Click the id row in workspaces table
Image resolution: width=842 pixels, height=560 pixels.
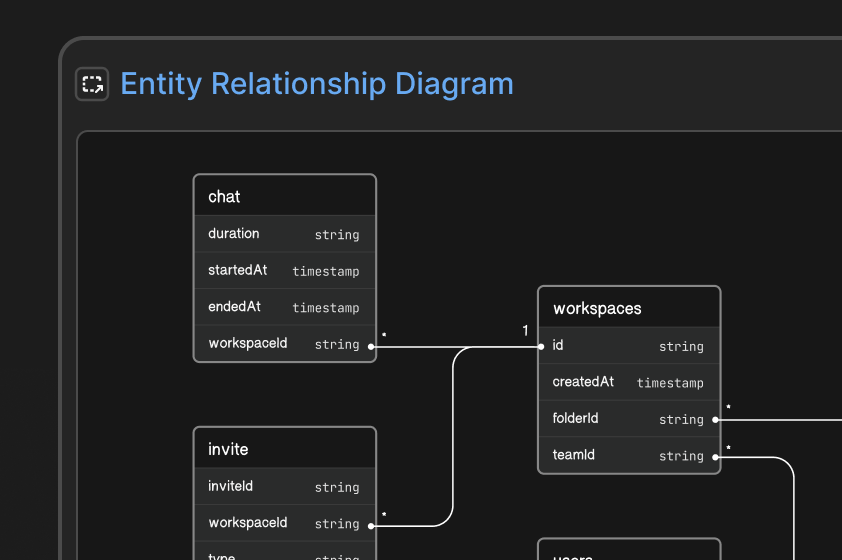point(629,346)
